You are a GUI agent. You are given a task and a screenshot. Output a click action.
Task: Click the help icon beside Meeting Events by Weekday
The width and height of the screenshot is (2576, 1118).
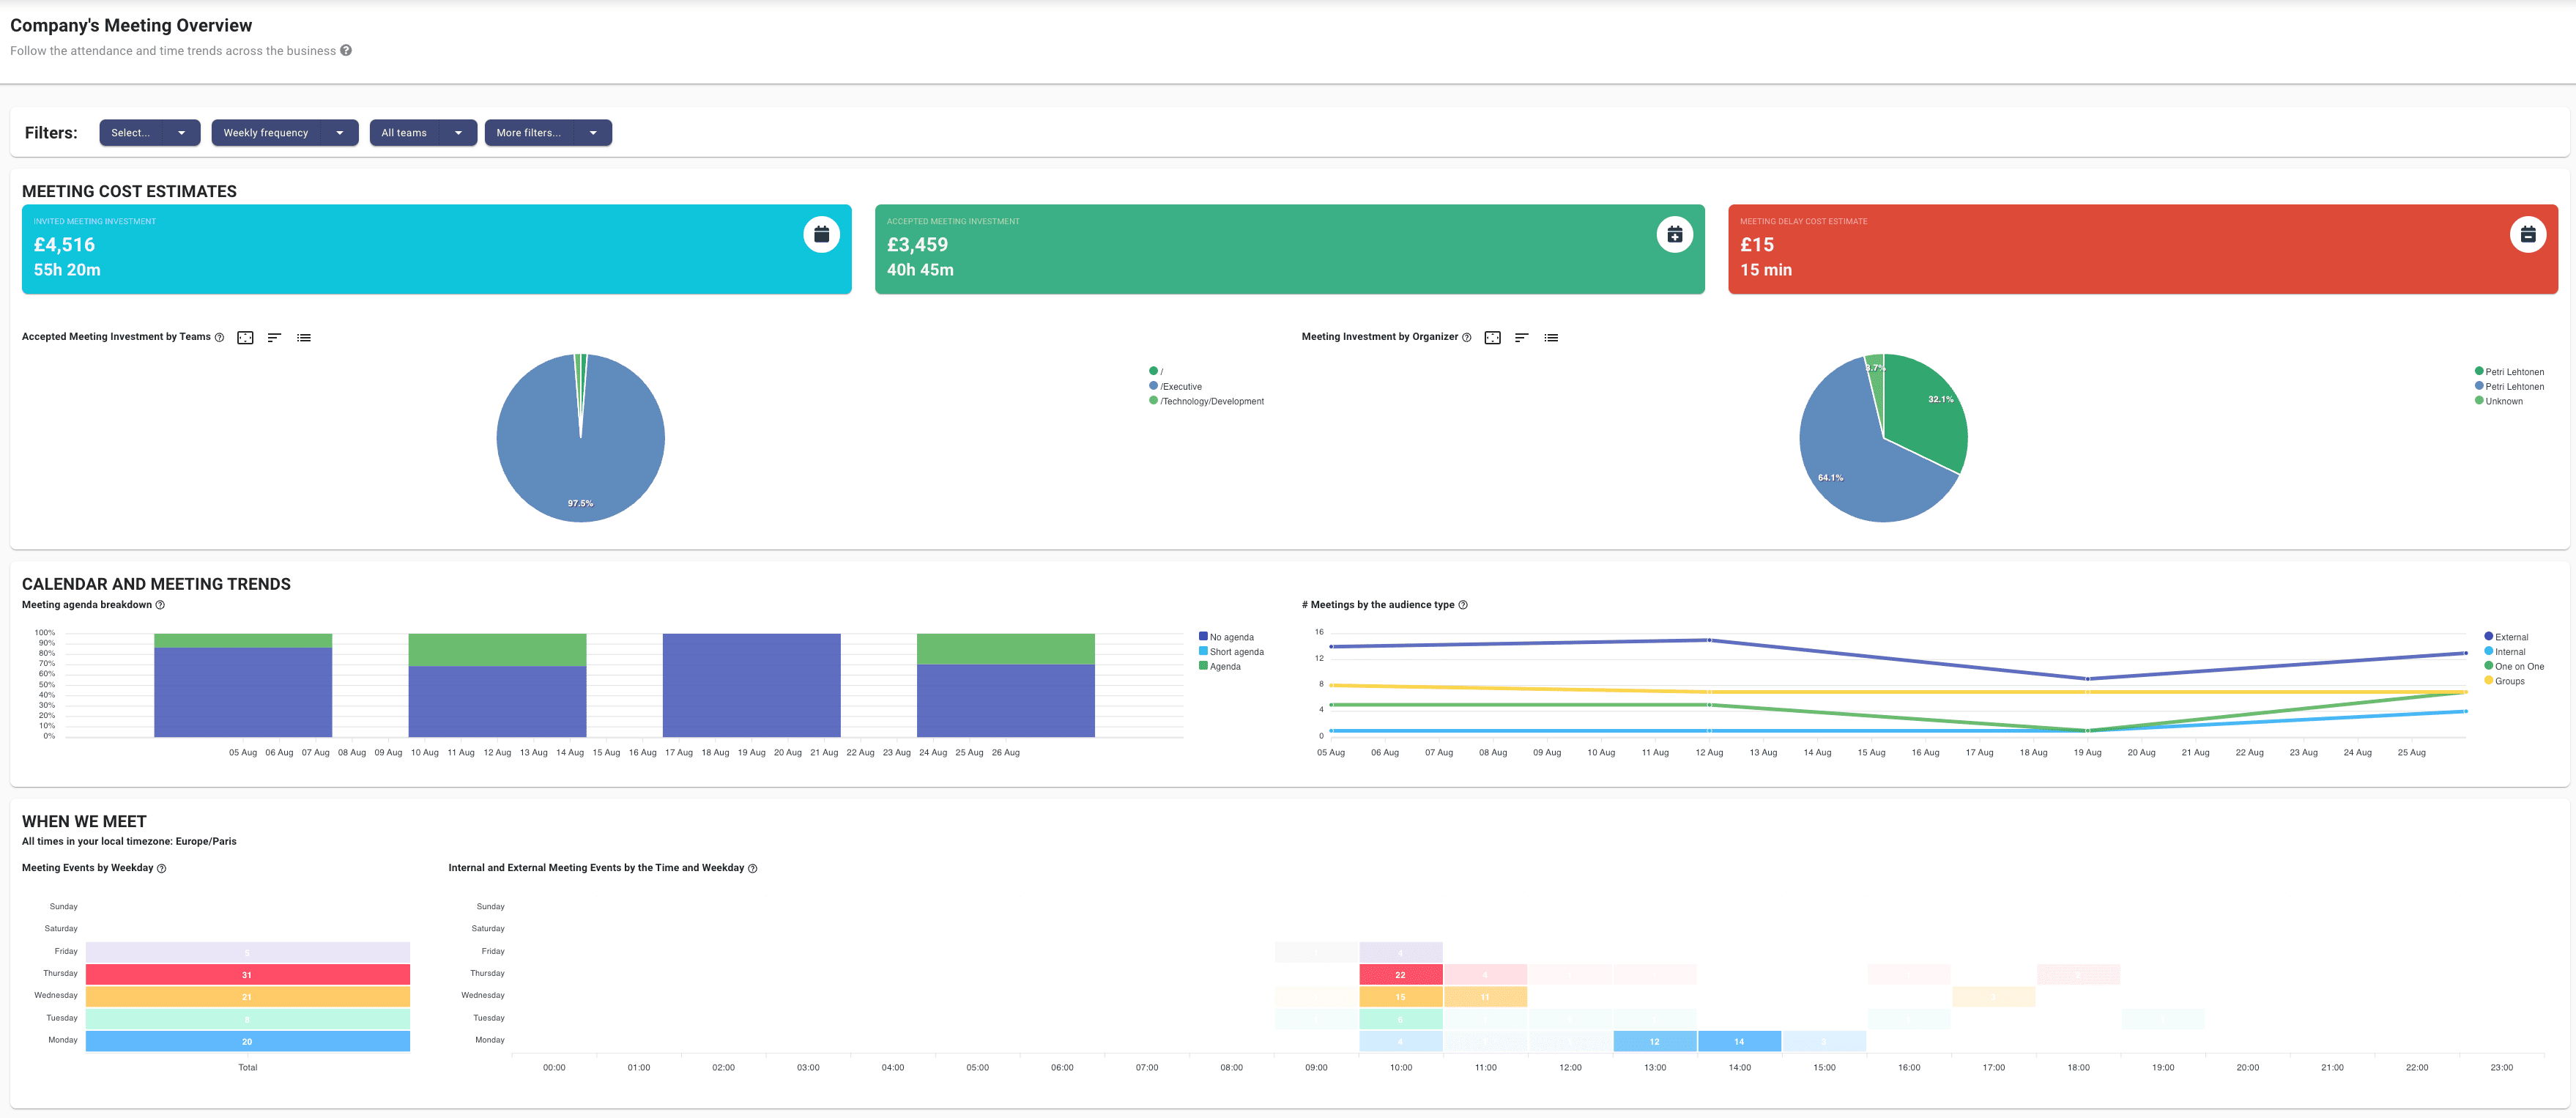pos(161,868)
